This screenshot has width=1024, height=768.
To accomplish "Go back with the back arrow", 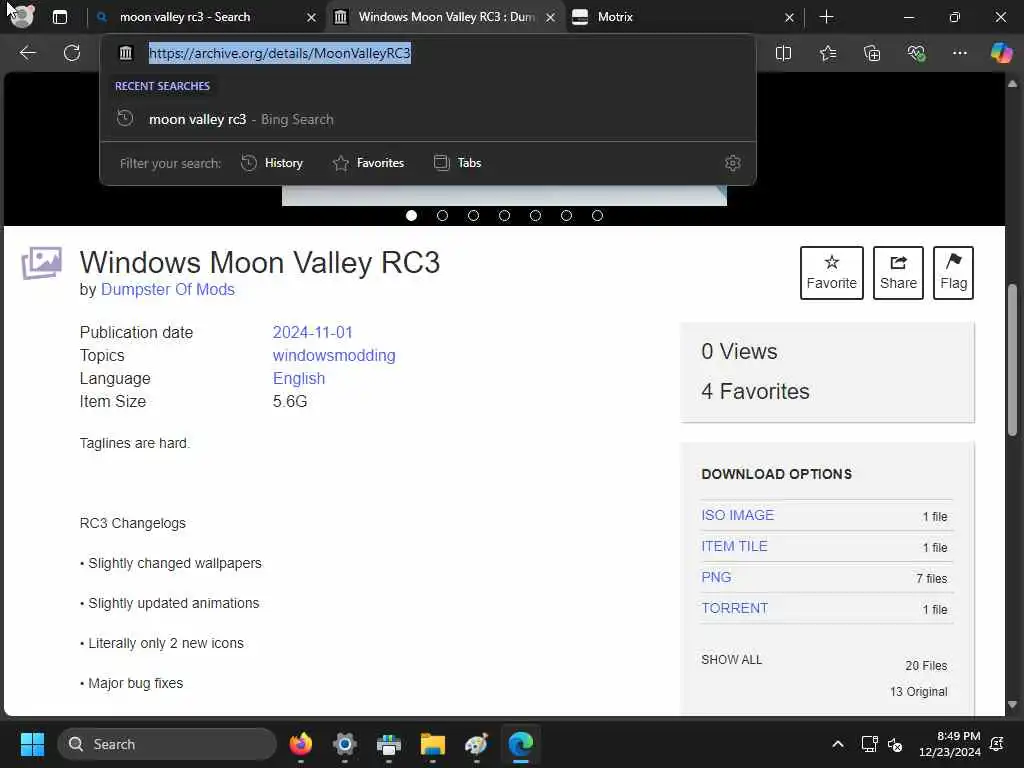I will 27,53.
